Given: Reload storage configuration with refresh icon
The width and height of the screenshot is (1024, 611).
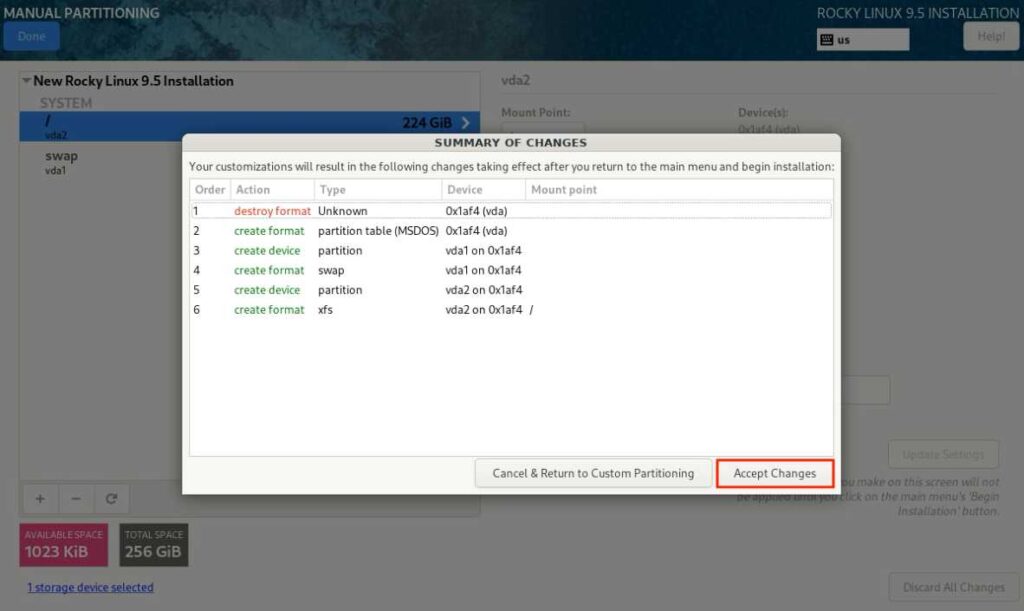Looking at the screenshot, I should coord(112,499).
